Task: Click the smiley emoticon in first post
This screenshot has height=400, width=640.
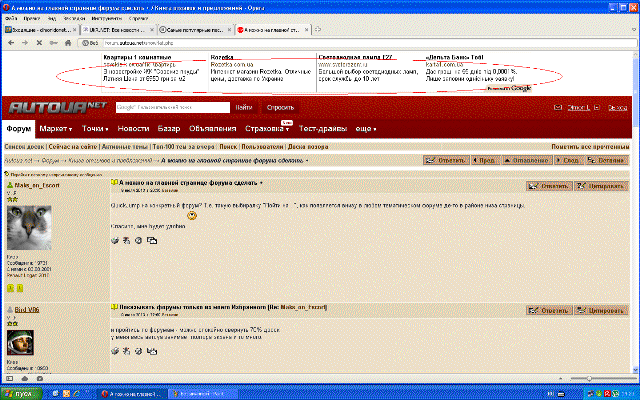Action: click(192, 215)
